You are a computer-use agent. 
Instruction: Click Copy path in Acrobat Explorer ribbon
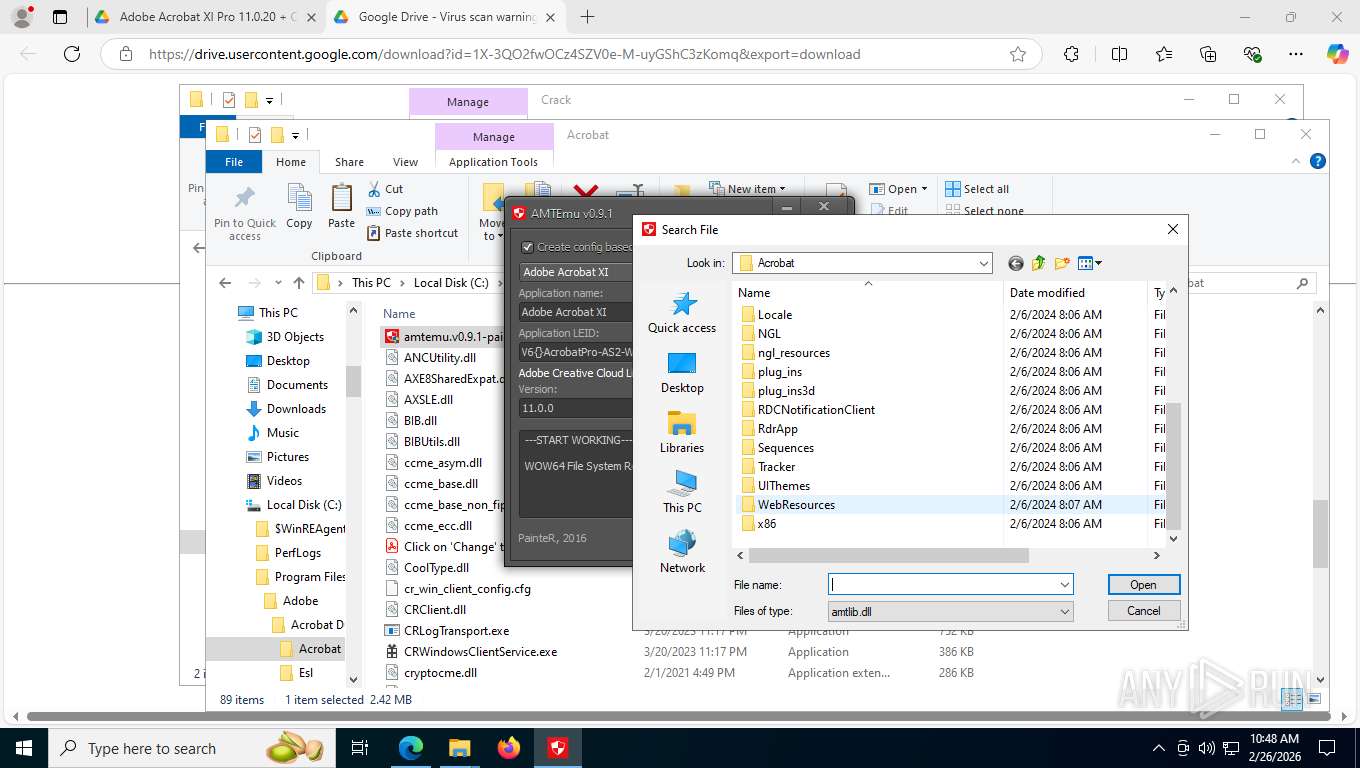coord(402,211)
